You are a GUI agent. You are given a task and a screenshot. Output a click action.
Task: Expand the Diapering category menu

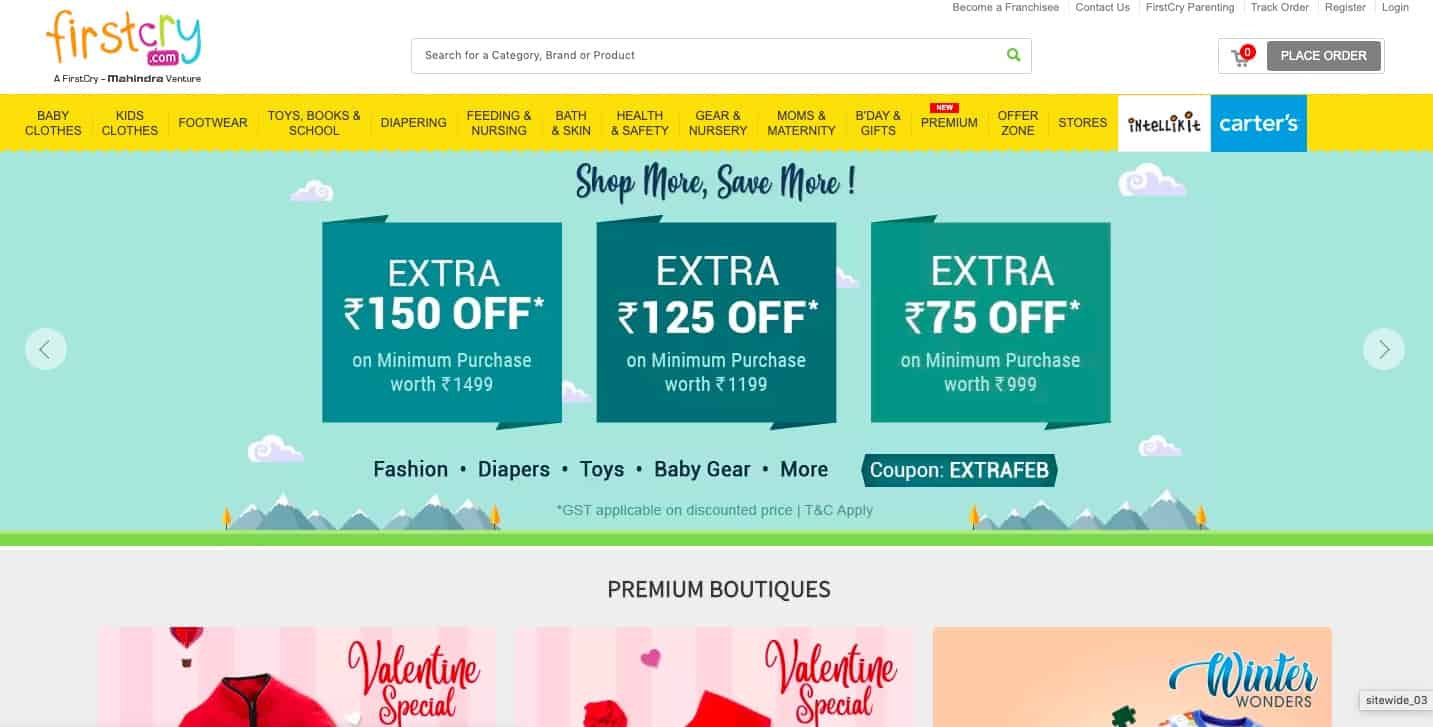tap(413, 123)
